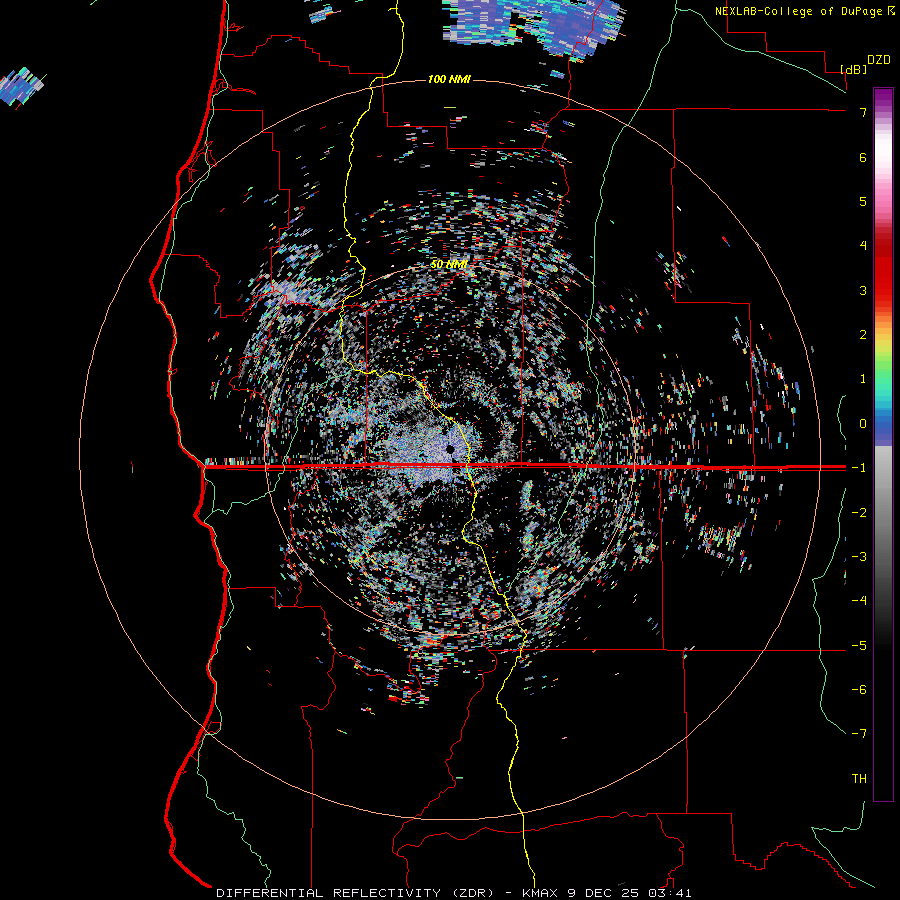Viewport: 900px width, 900px height.
Task: Click the 1 value on color scale
Action: (863, 379)
